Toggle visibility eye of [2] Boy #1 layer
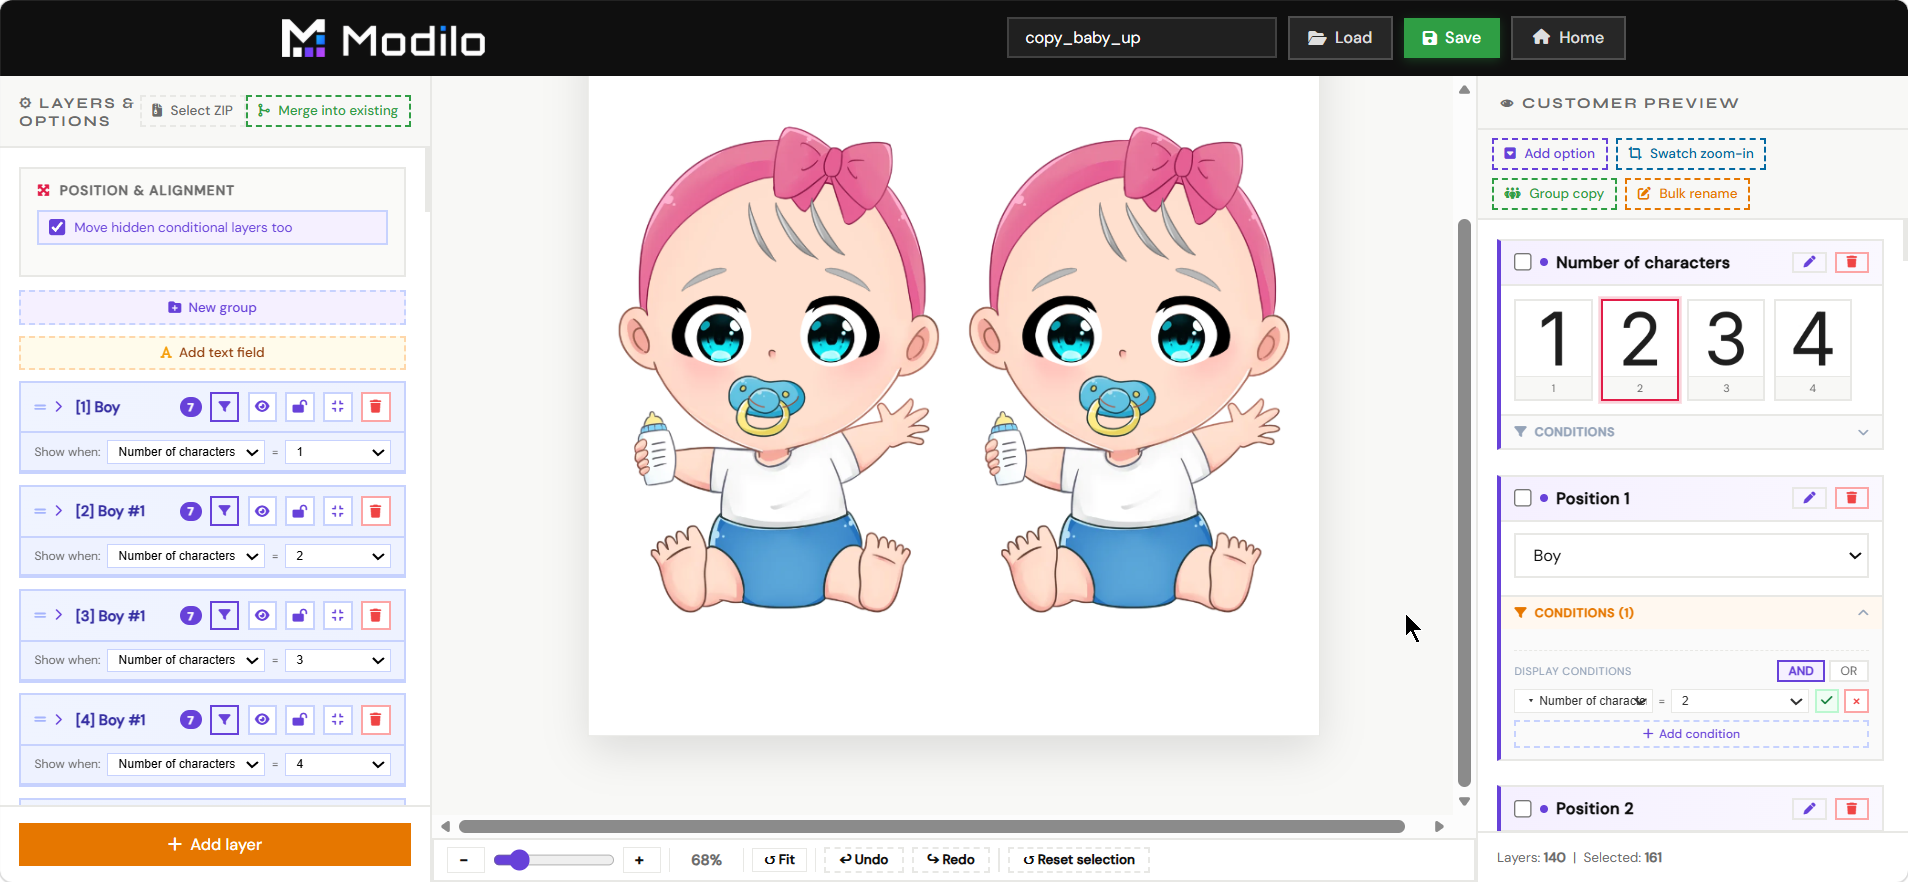 pos(262,511)
